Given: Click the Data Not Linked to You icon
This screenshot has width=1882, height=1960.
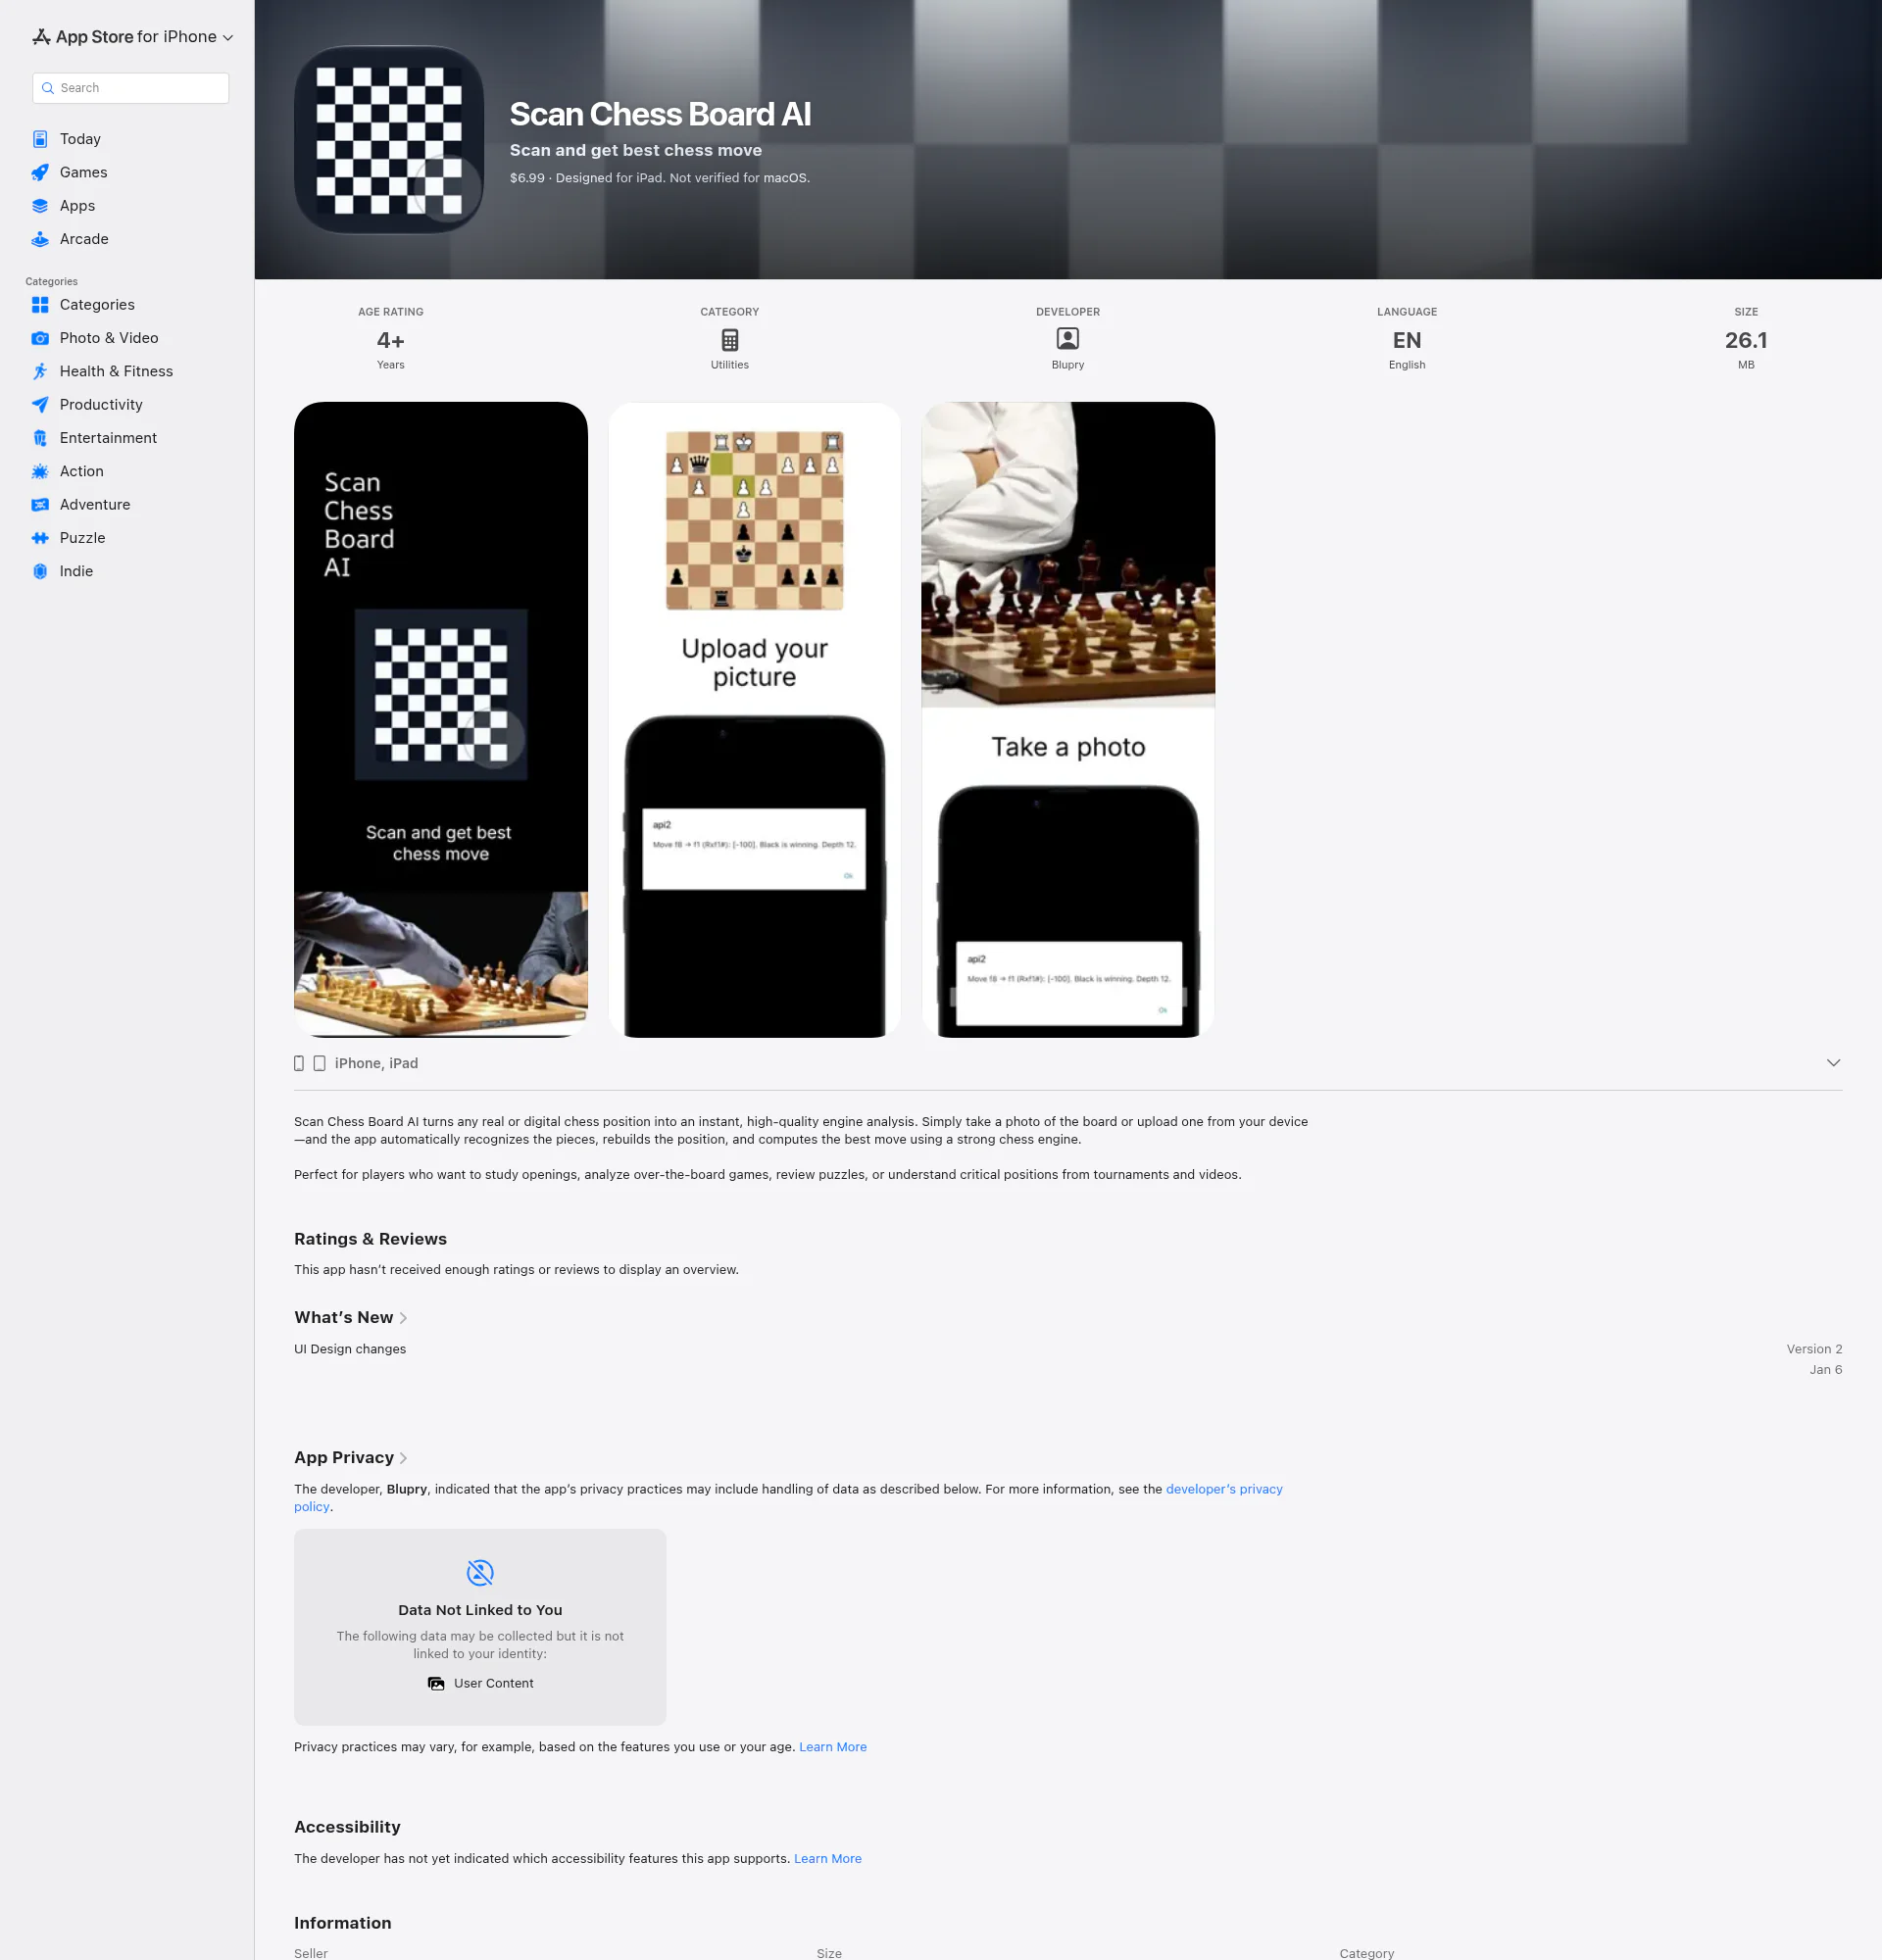Looking at the screenshot, I should coord(480,1573).
